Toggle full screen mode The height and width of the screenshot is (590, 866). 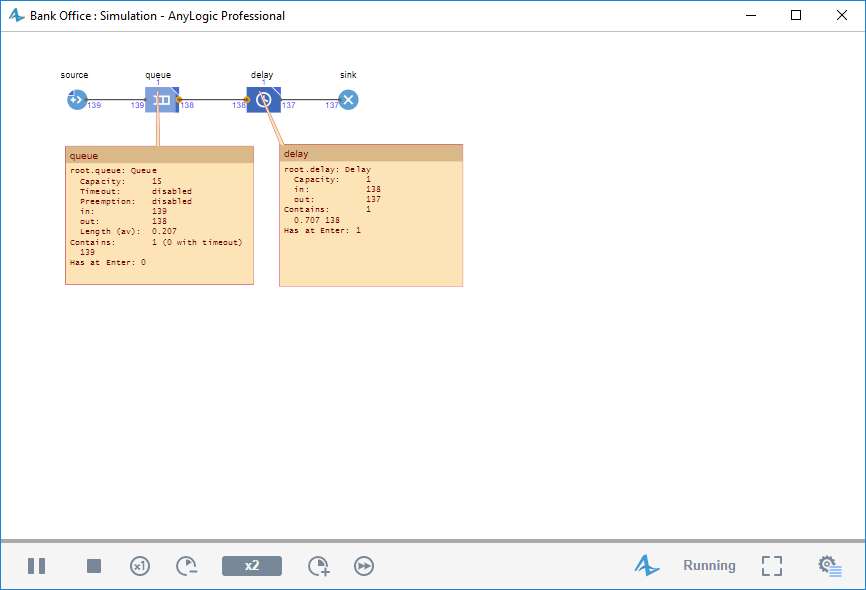772,566
